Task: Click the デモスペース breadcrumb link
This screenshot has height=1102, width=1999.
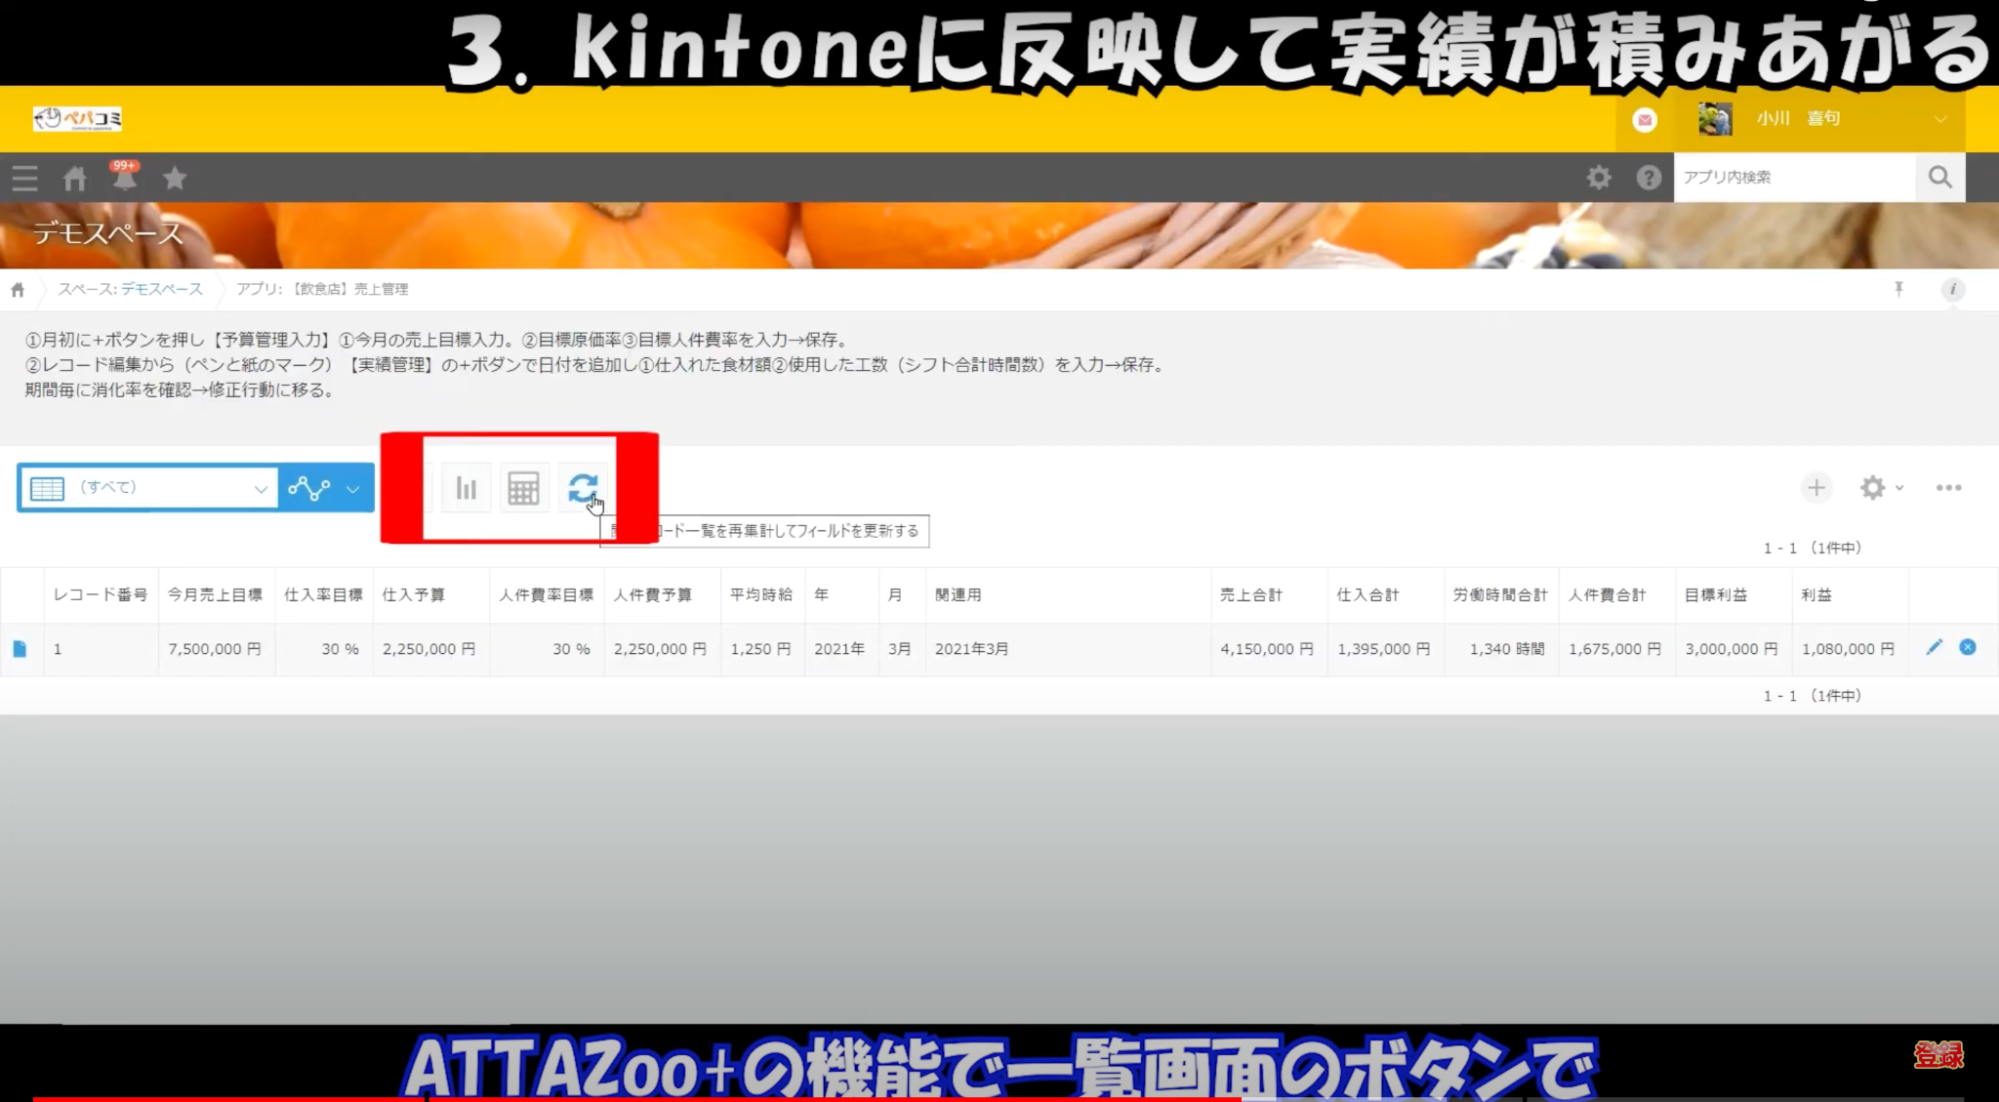Action: (162, 289)
